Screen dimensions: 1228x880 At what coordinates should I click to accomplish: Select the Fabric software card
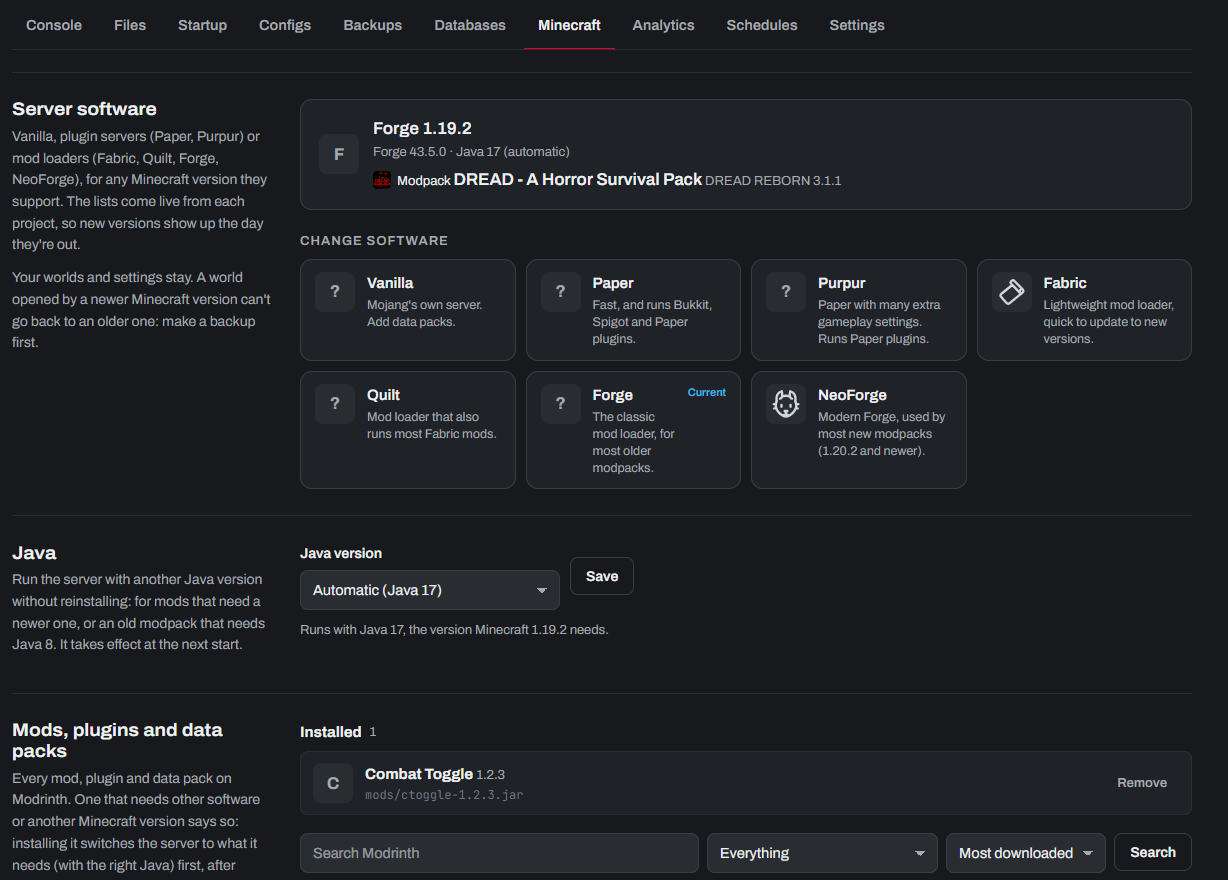(x=1084, y=310)
